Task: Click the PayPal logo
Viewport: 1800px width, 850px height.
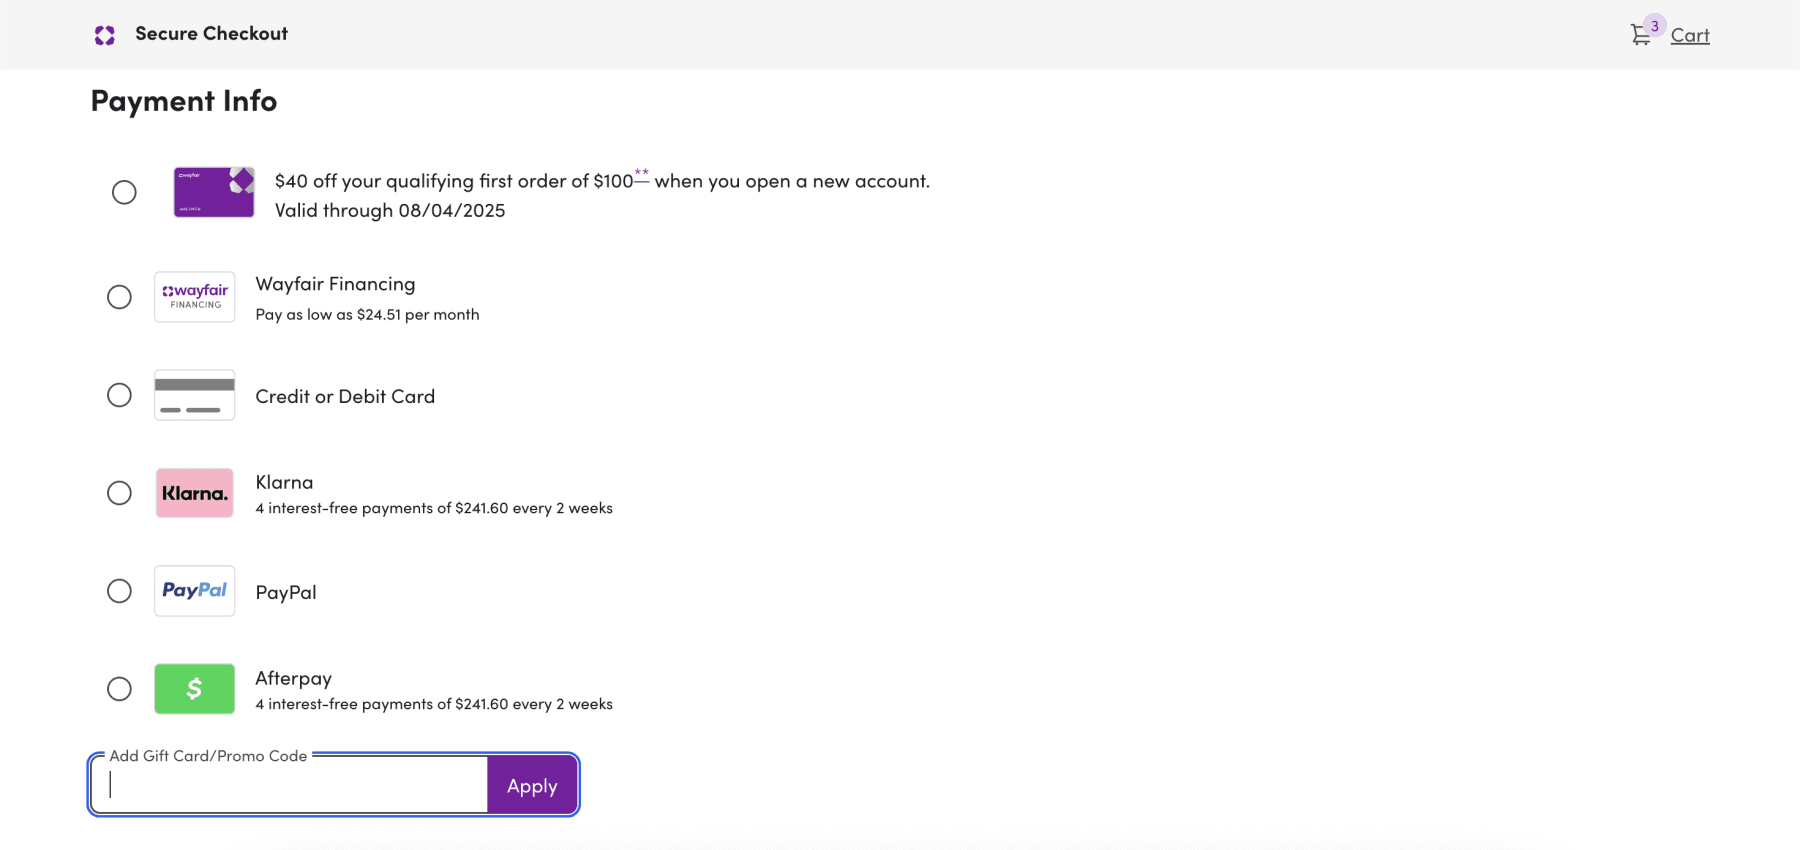Action: pyautogui.click(x=194, y=590)
